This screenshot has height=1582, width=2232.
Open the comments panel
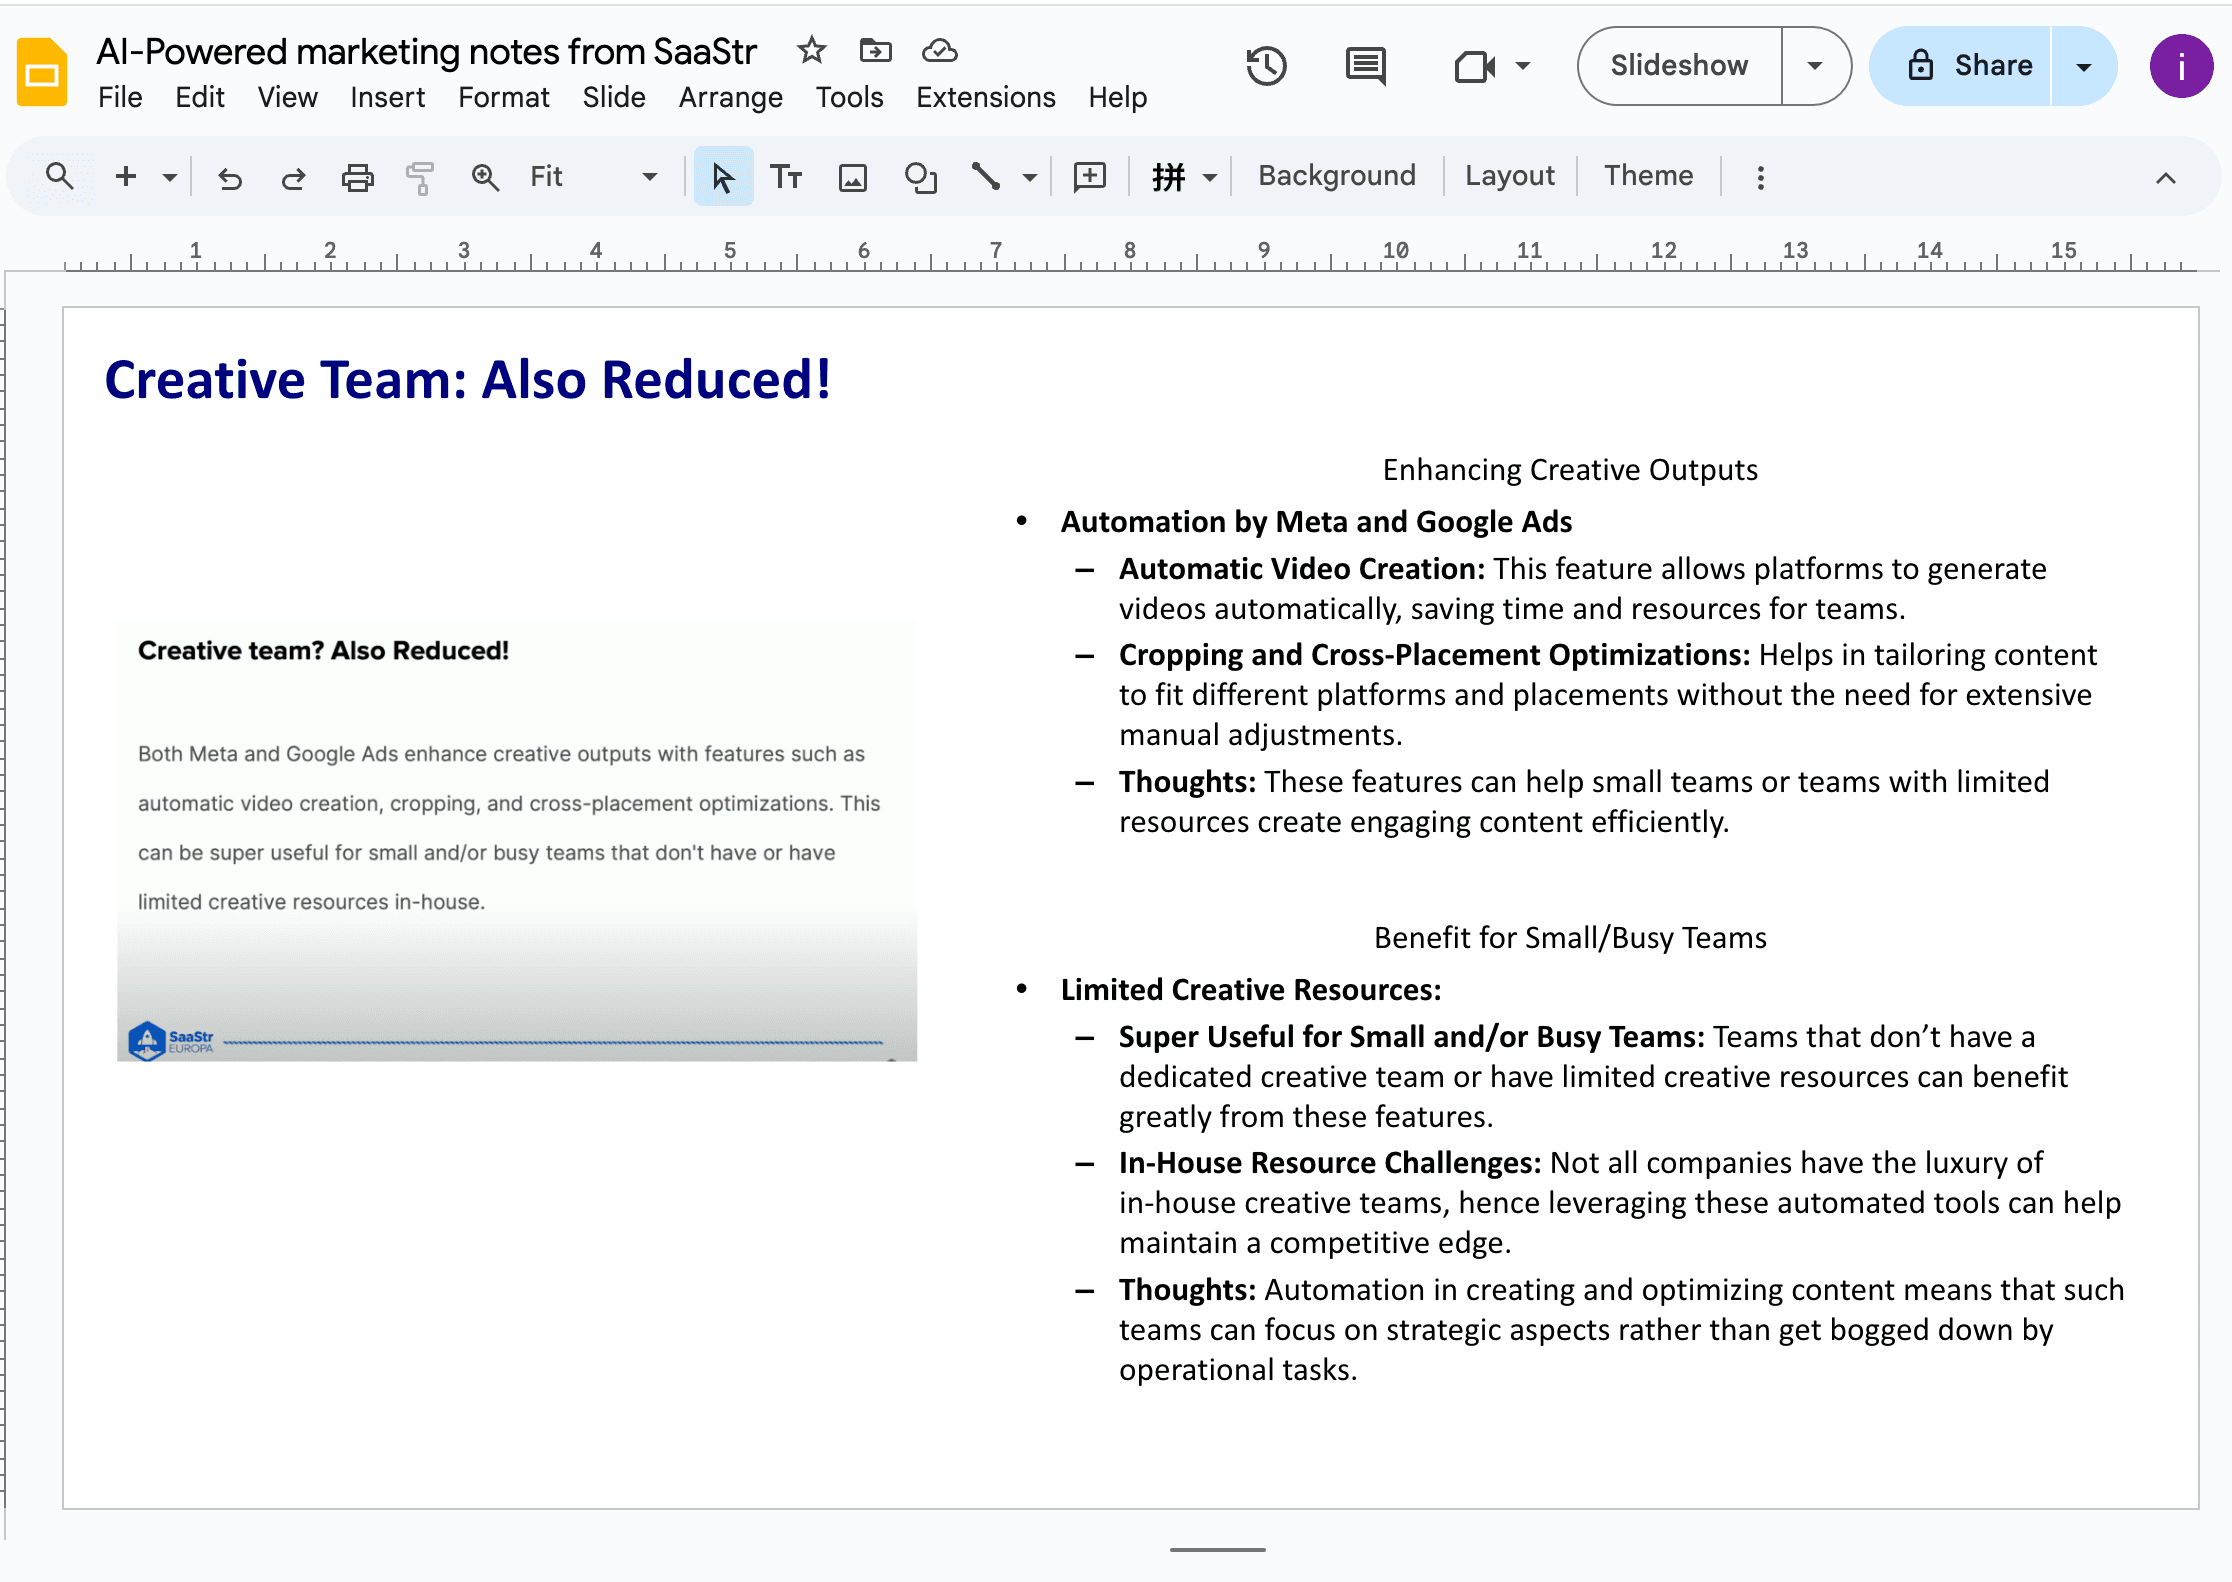pyautogui.click(x=1364, y=66)
